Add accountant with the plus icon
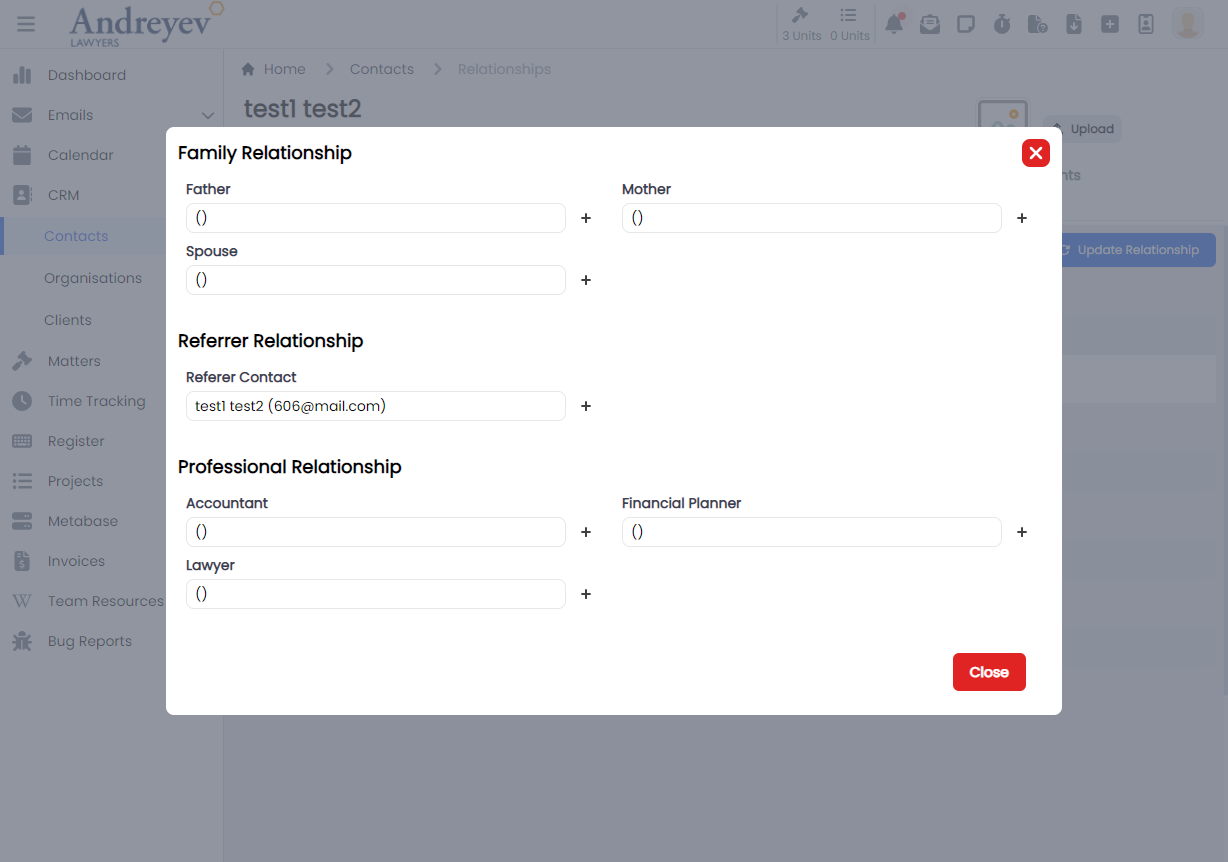This screenshot has width=1228, height=862. pos(586,532)
